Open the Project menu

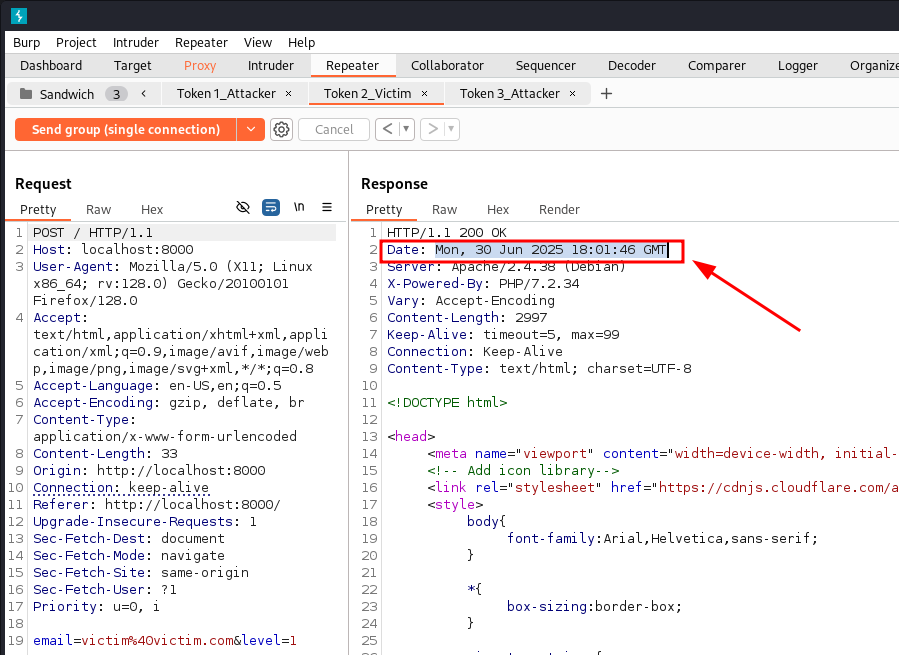pos(76,42)
